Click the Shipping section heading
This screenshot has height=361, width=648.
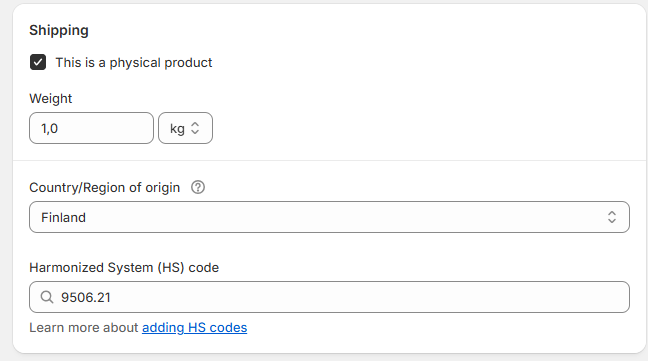click(59, 31)
